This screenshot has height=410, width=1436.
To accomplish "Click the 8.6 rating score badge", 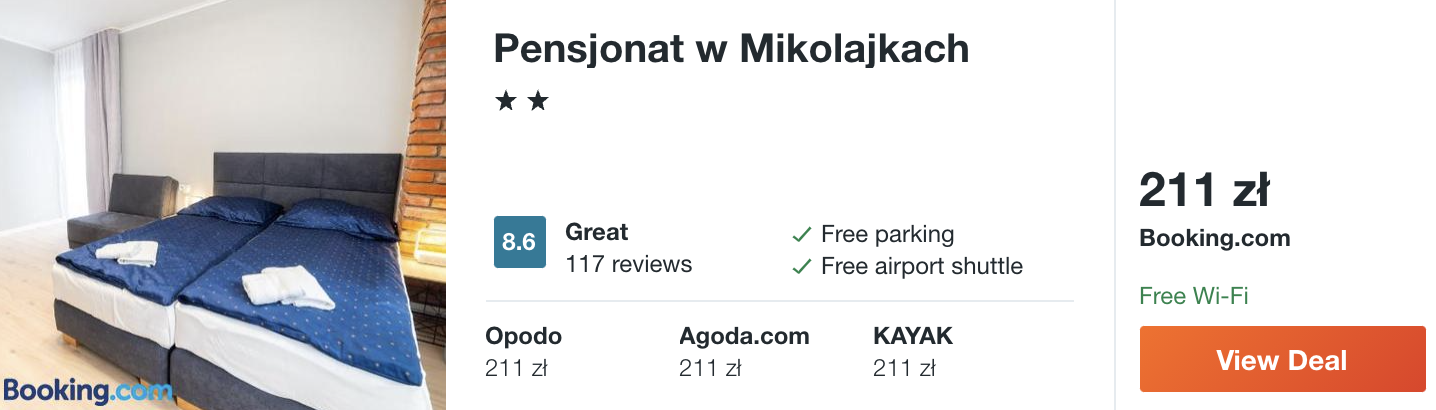I will point(520,242).
